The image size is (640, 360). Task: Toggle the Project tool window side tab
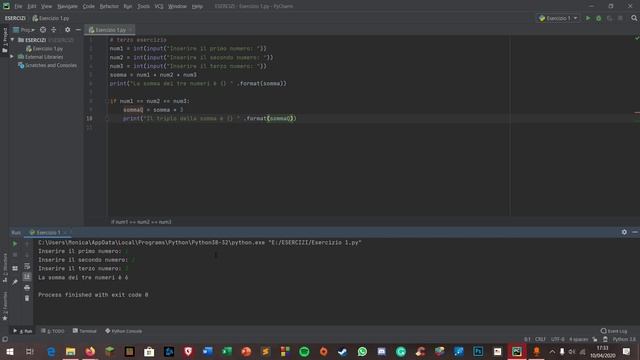coord(4,40)
